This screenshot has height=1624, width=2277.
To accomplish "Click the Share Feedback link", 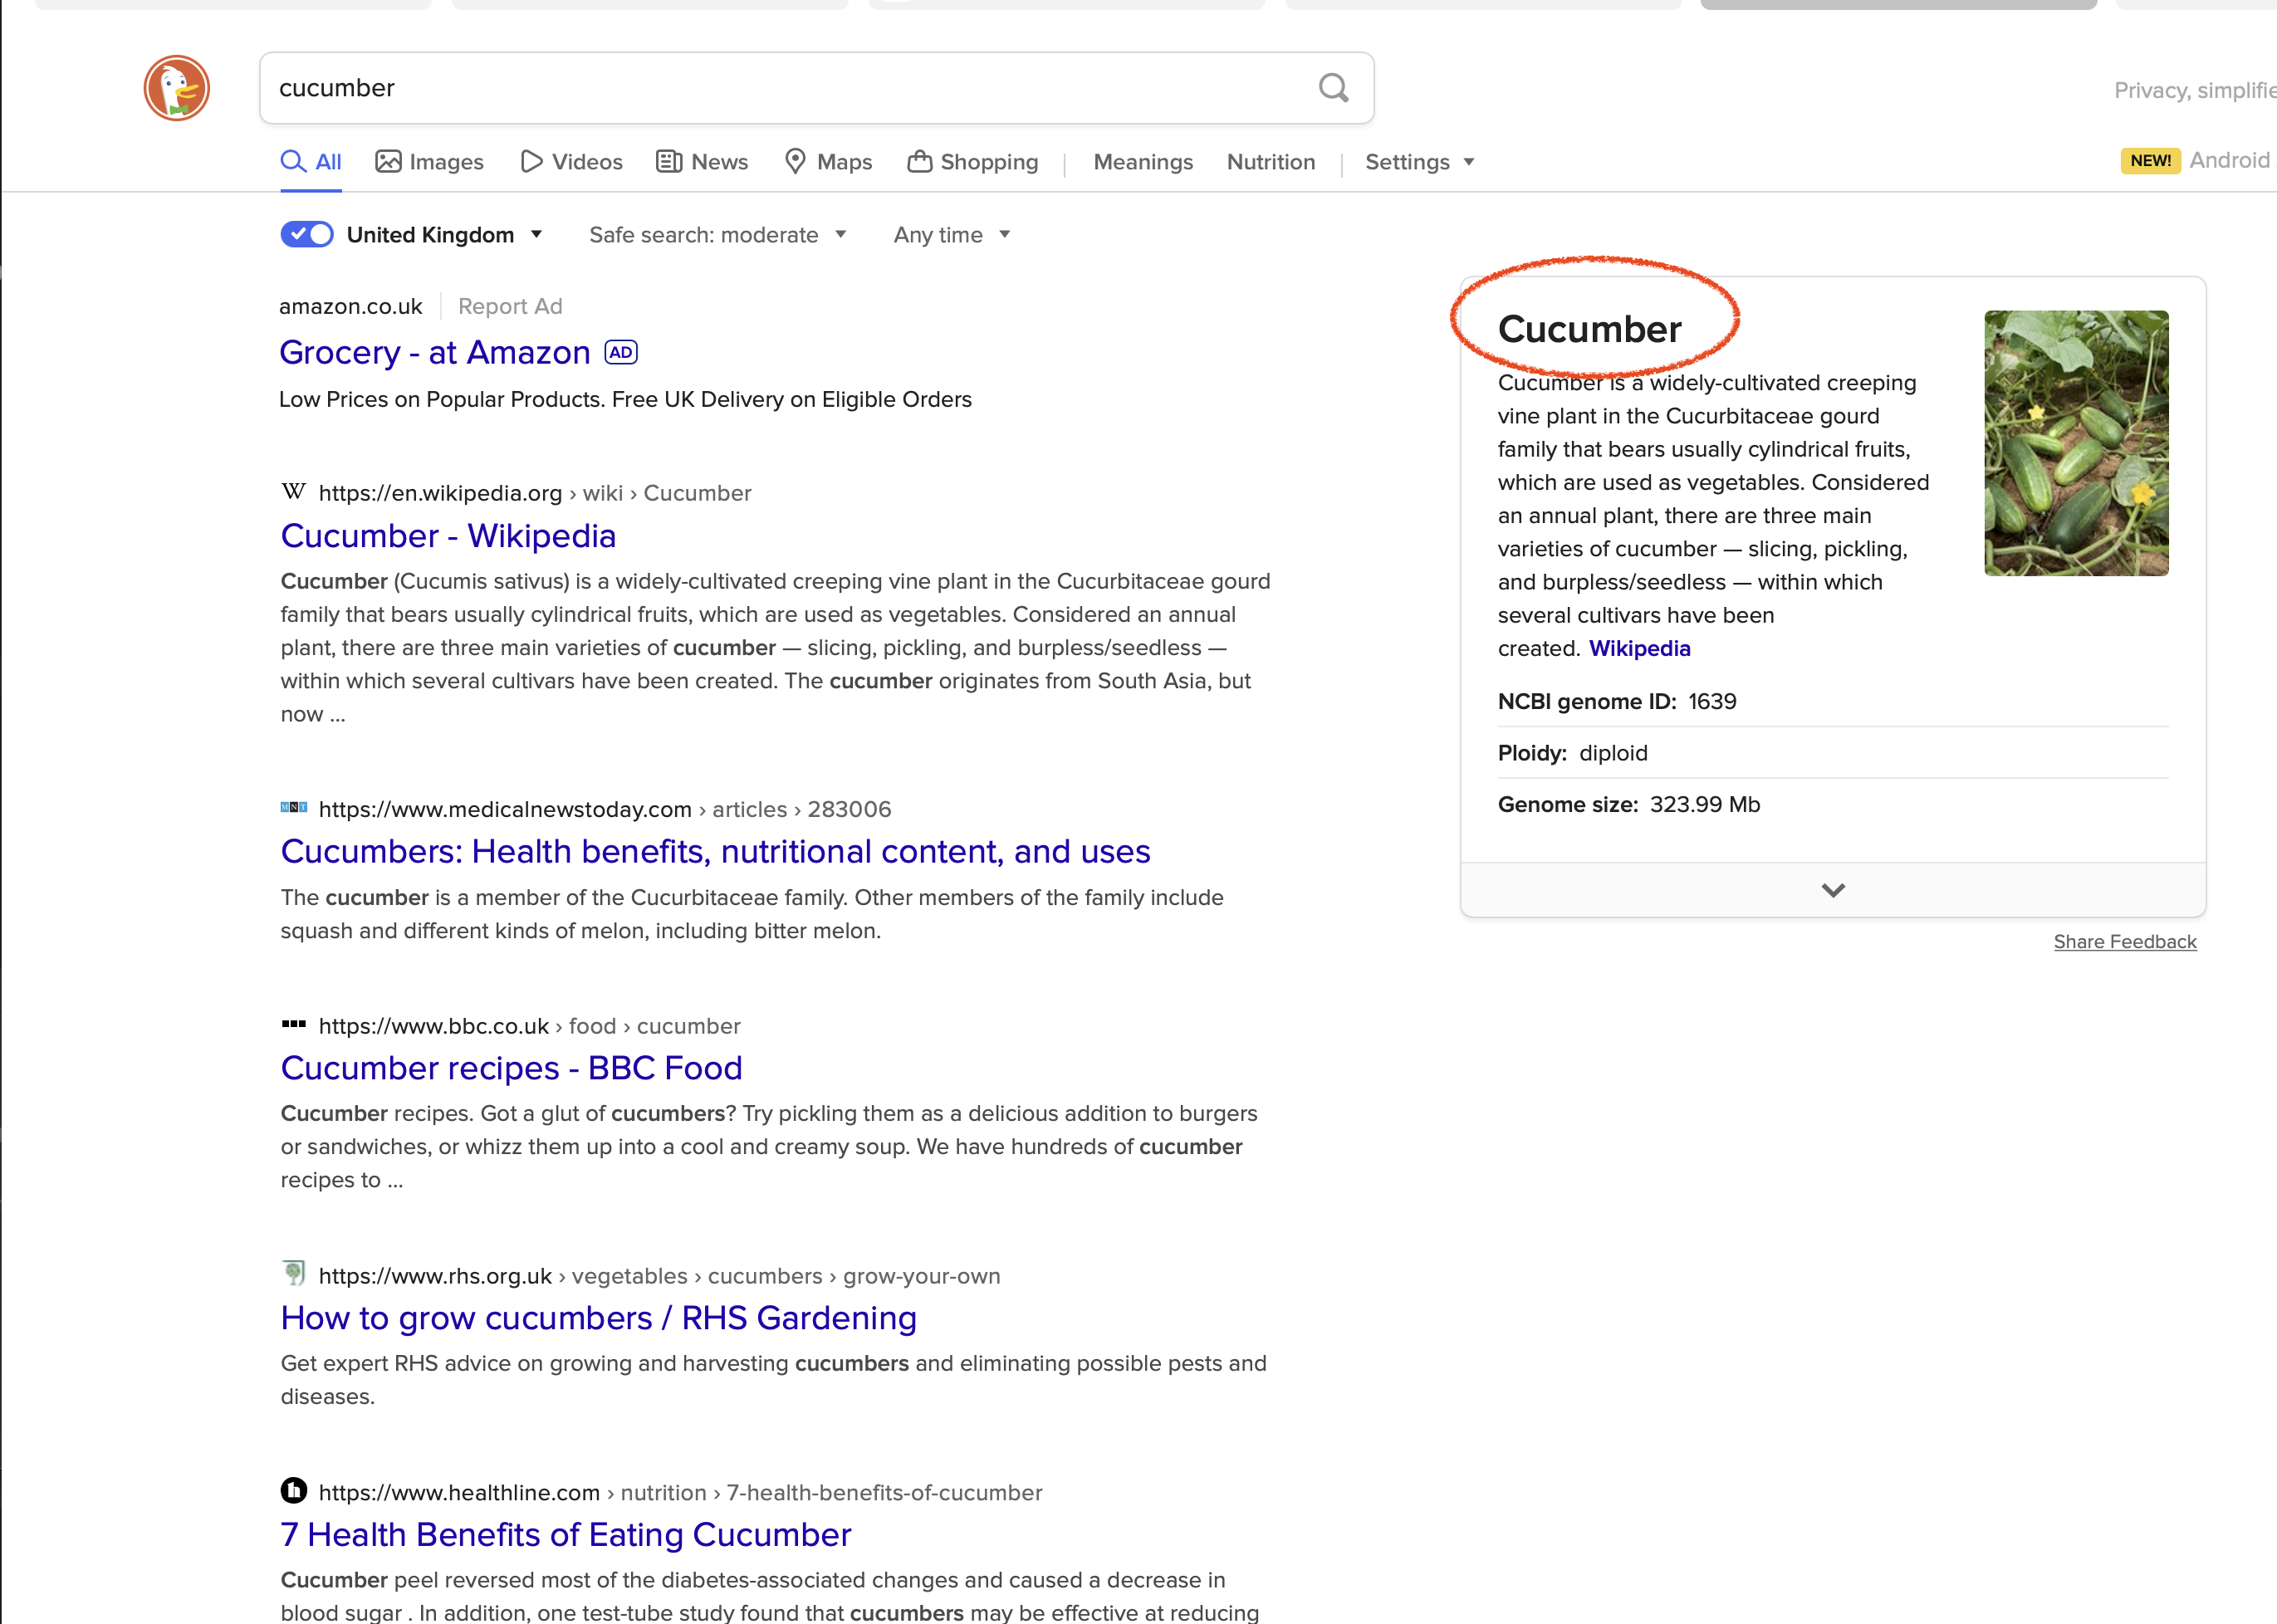I will coord(2124,942).
